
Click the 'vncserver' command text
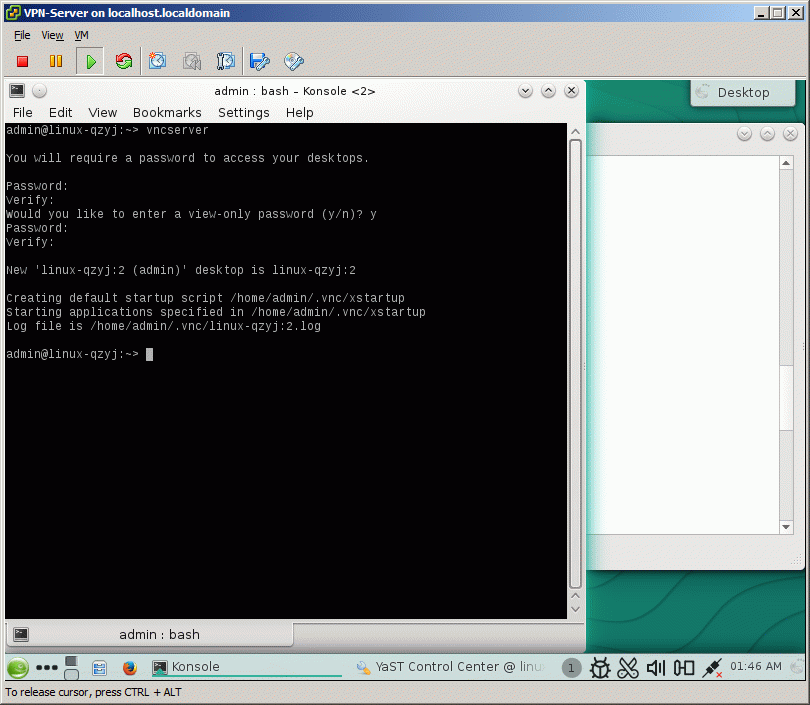tap(177, 130)
